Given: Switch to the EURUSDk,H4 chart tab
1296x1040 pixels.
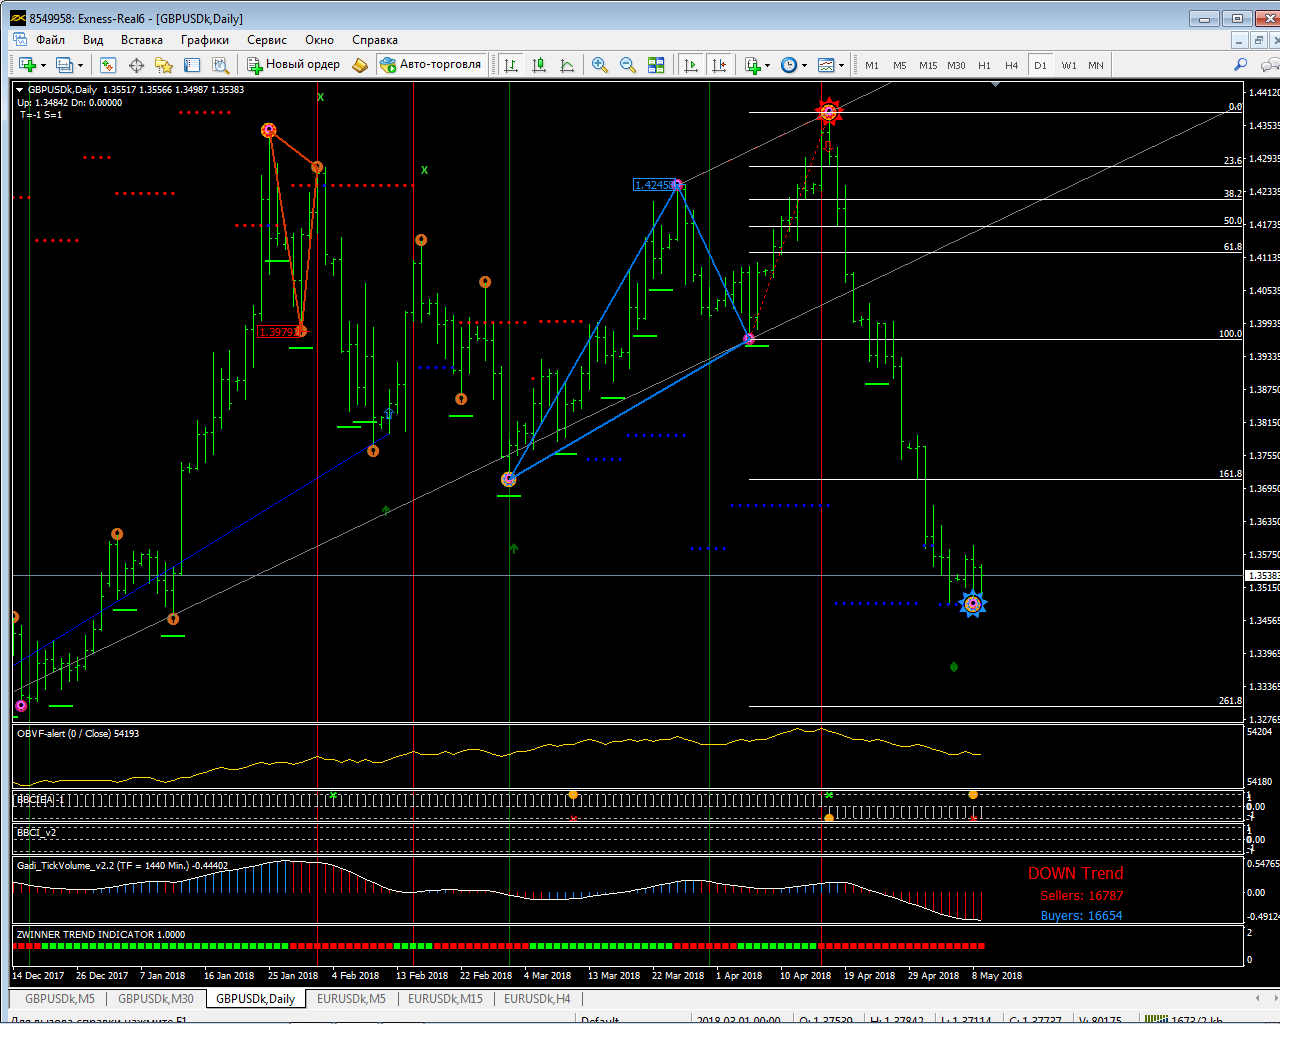Looking at the screenshot, I should (x=537, y=998).
